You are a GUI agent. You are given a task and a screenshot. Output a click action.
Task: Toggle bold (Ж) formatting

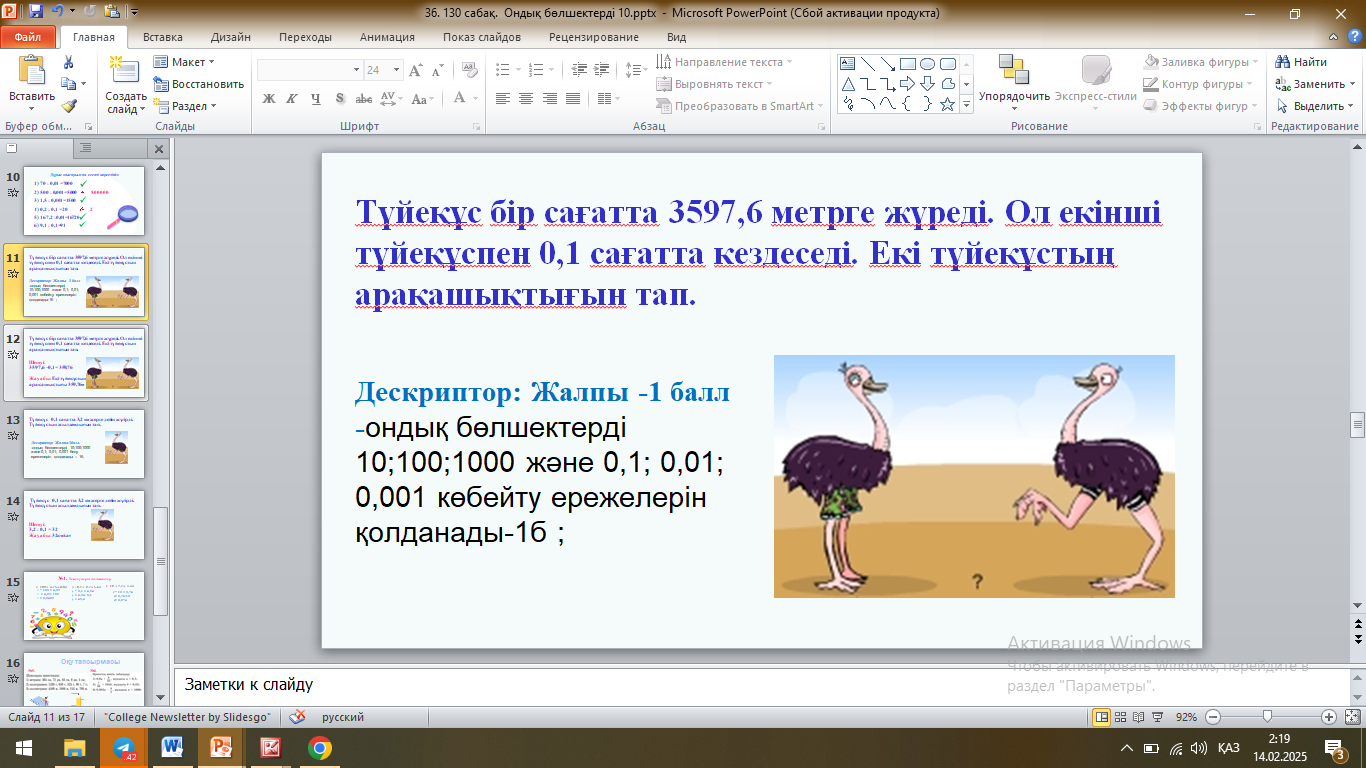tap(268, 98)
